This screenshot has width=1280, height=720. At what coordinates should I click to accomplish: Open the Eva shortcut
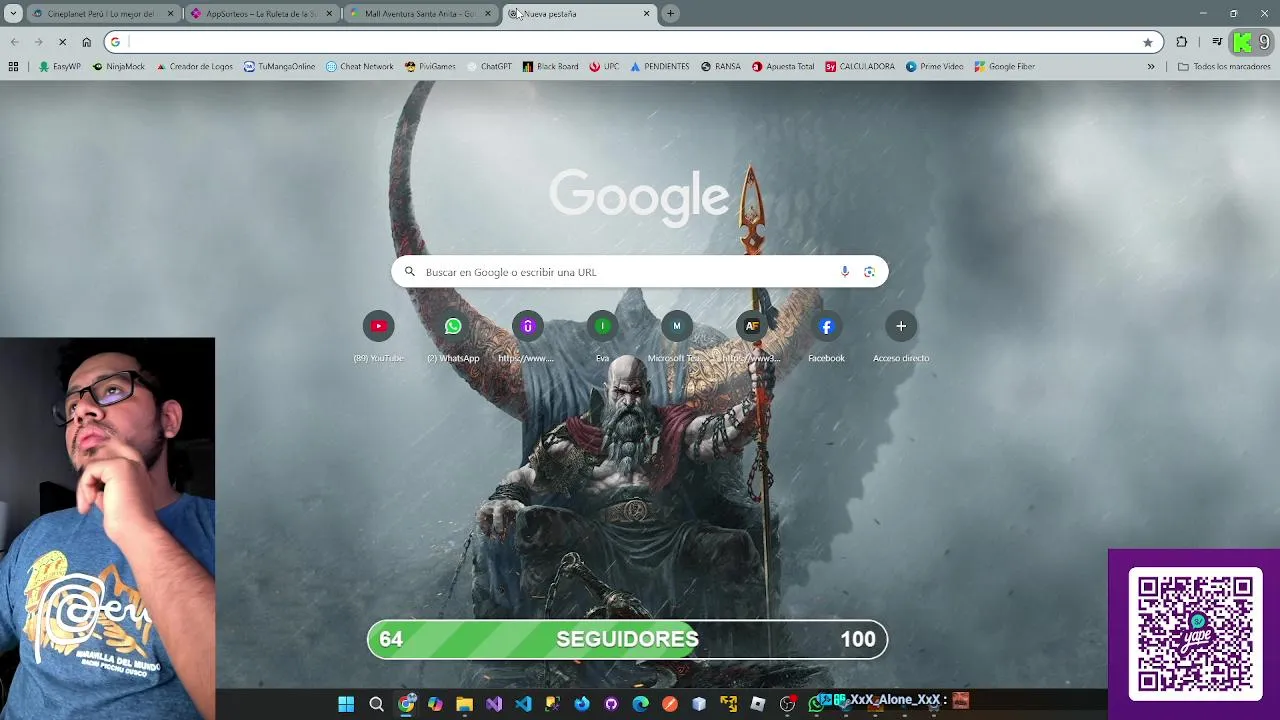click(602, 337)
